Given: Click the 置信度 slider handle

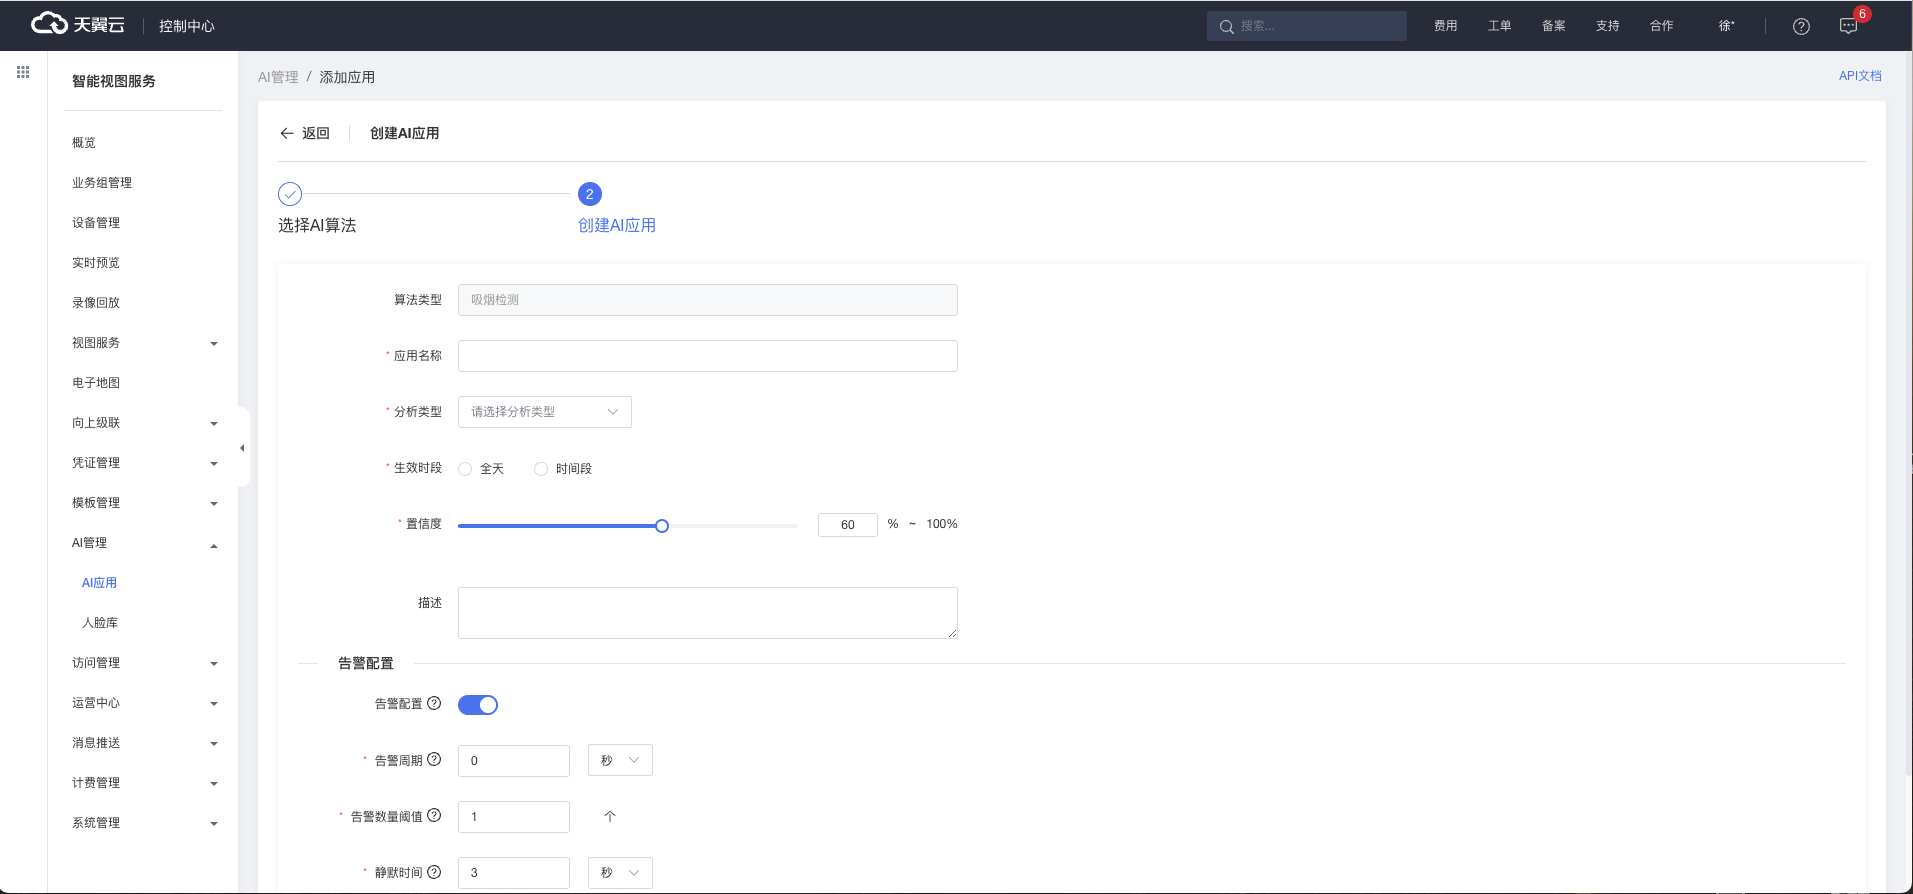Looking at the screenshot, I should 662,526.
